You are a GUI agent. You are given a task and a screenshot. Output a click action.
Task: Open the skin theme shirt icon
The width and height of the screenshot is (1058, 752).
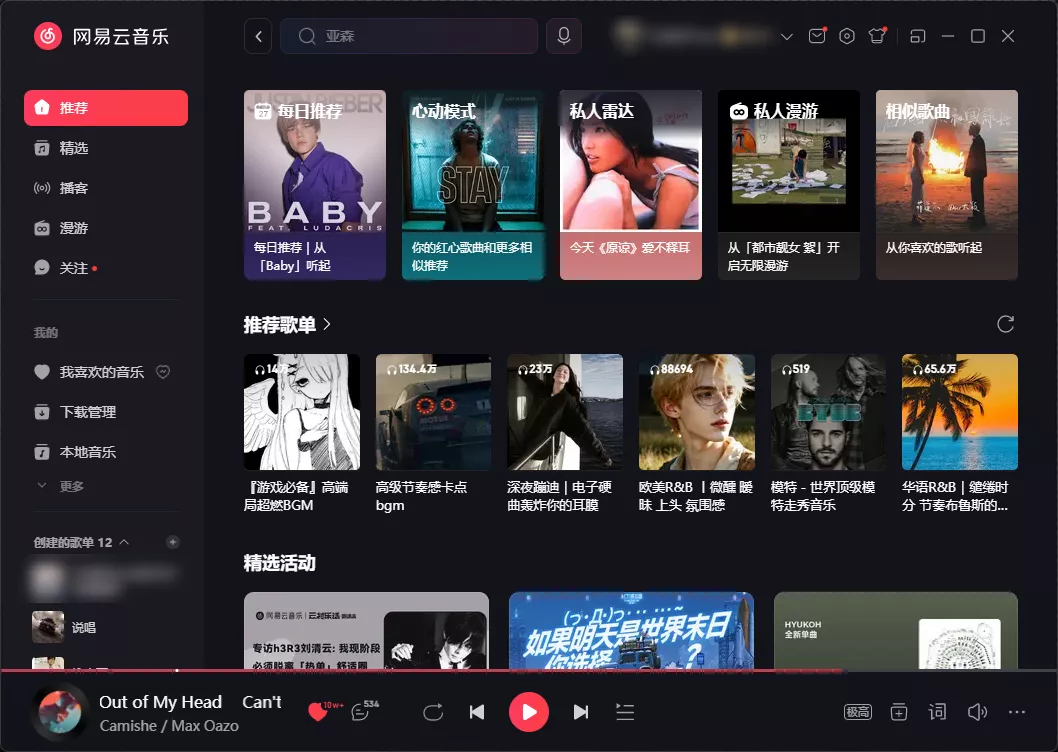pos(877,36)
